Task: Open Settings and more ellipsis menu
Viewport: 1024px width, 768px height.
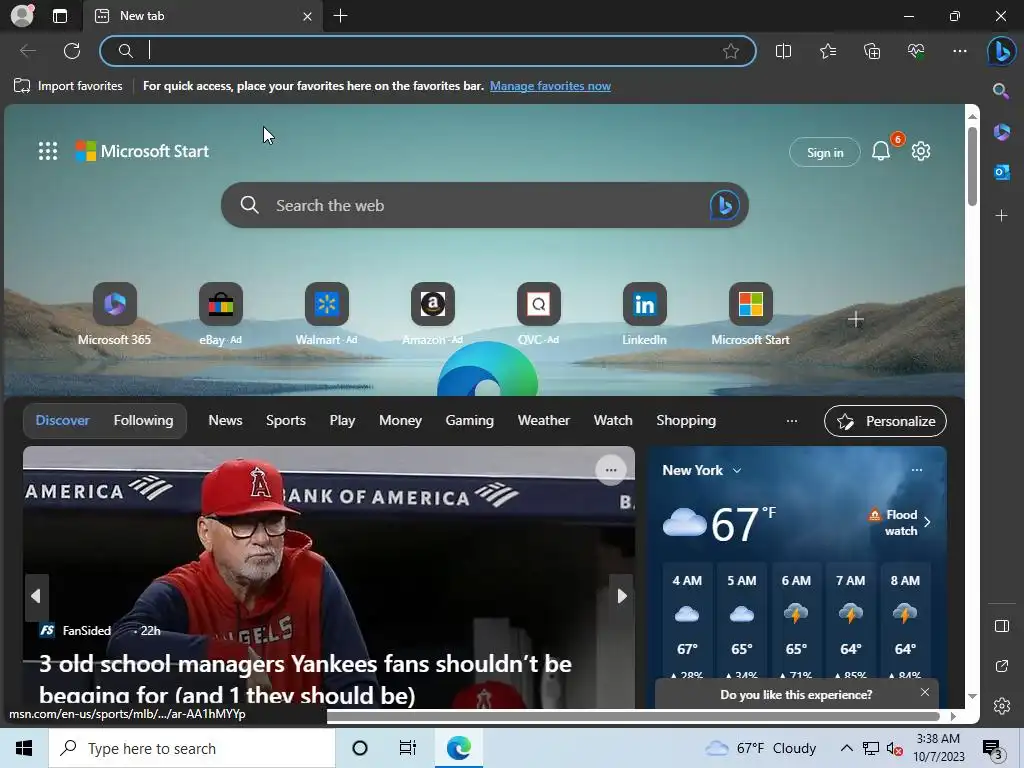Action: (x=959, y=51)
